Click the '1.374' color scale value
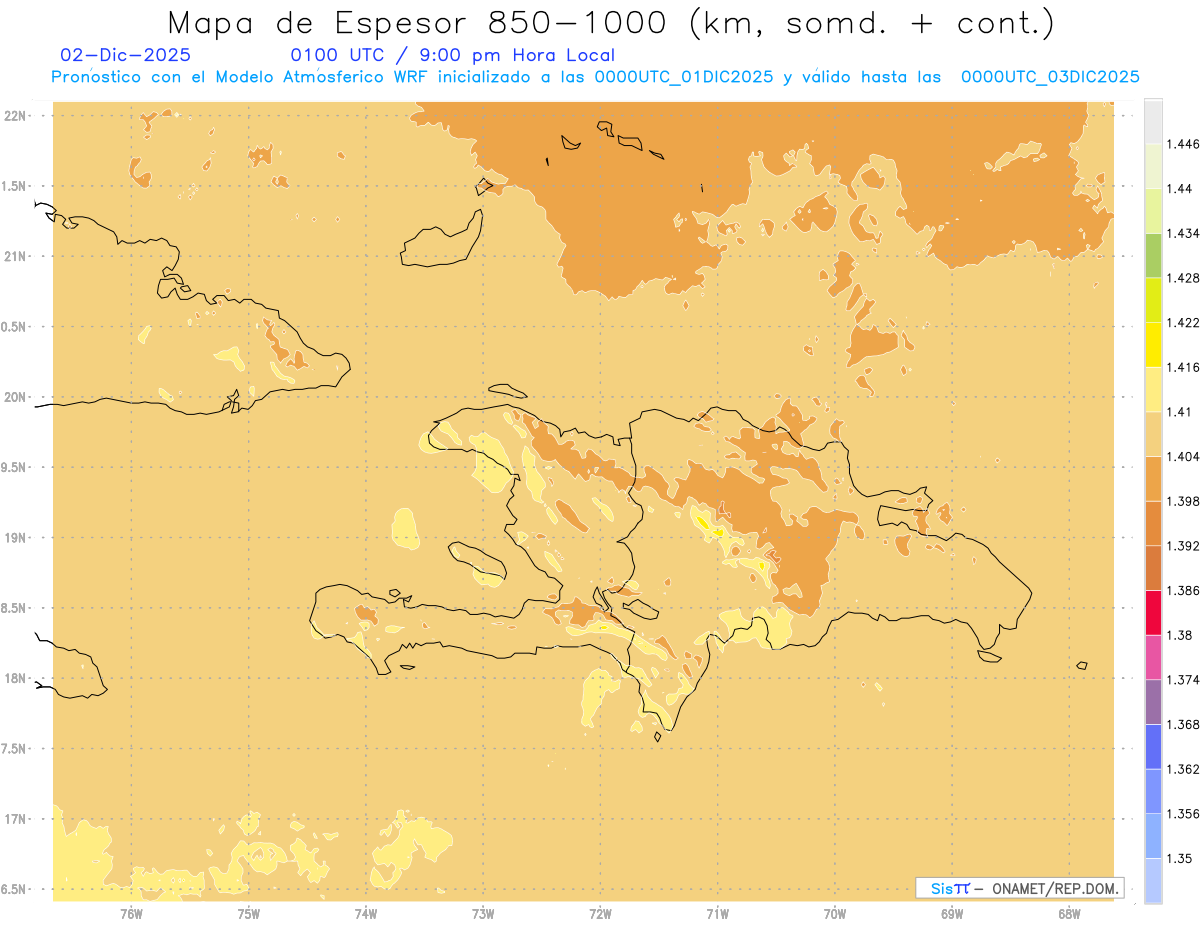This screenshot has width=1200, height=927. (1184, 680)
